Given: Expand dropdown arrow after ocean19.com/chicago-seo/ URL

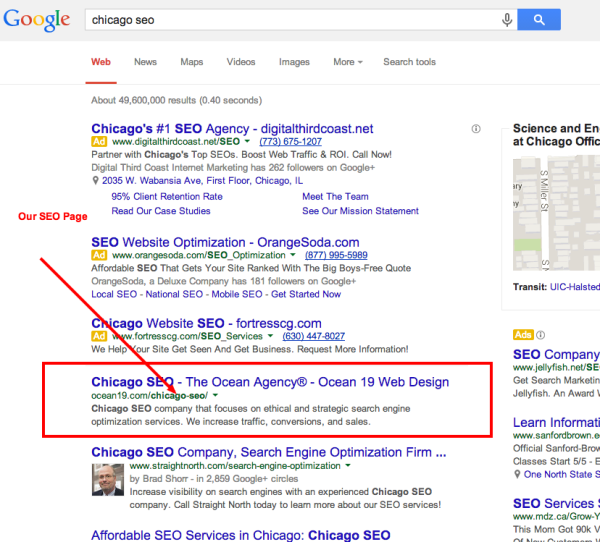Looking at the screenshot, I should click(x=215, y=395).
